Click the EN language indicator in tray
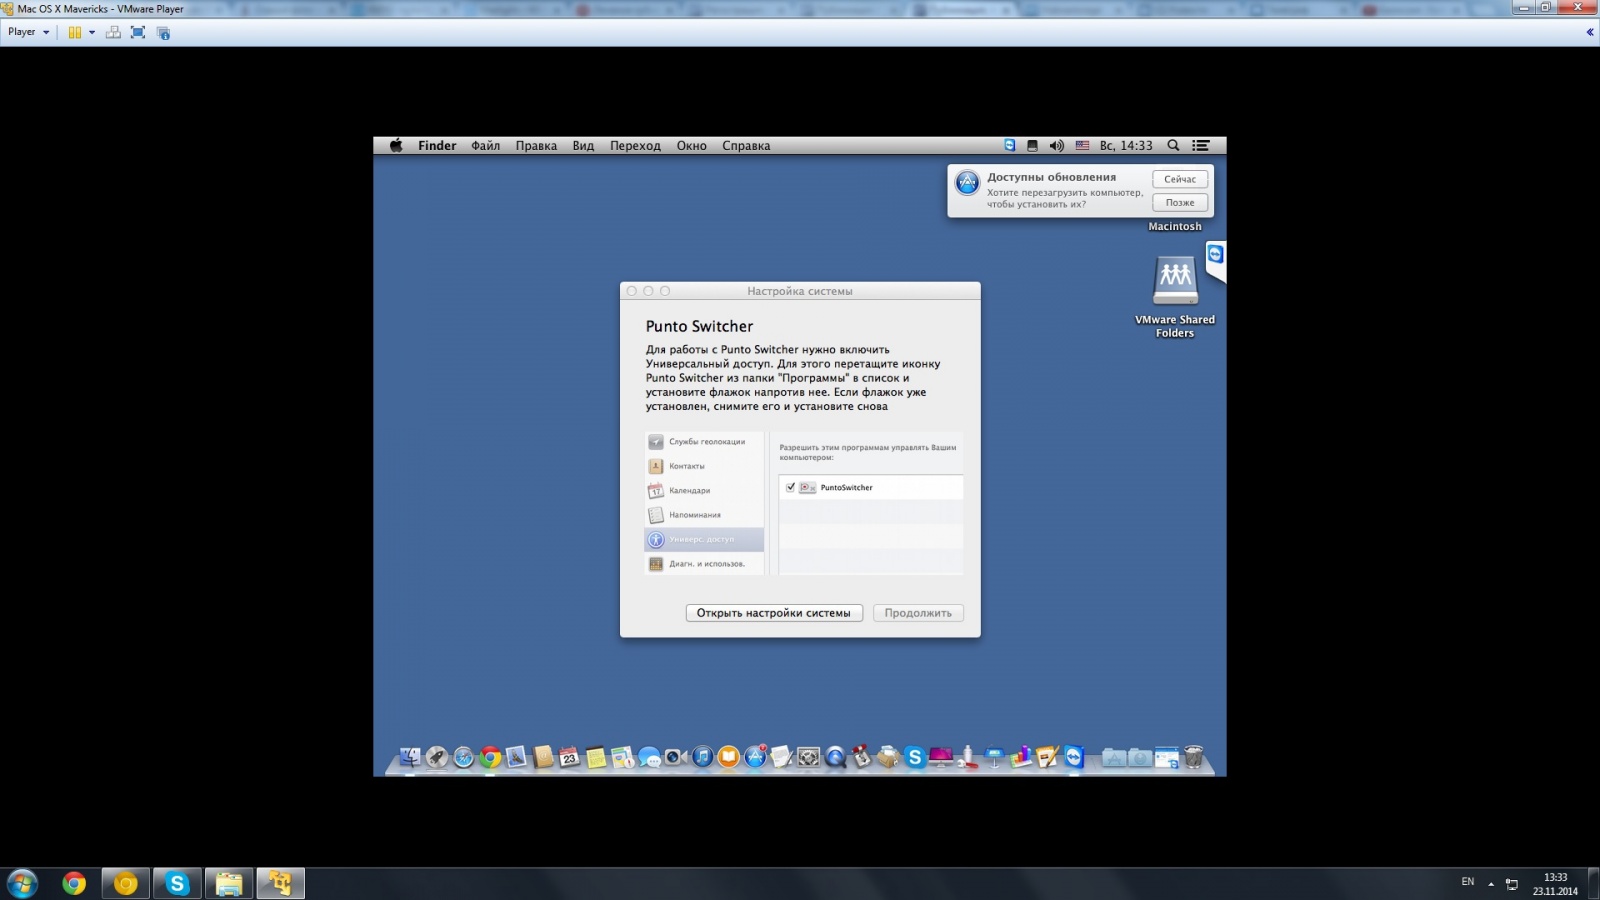 [x=1468, y=882]
